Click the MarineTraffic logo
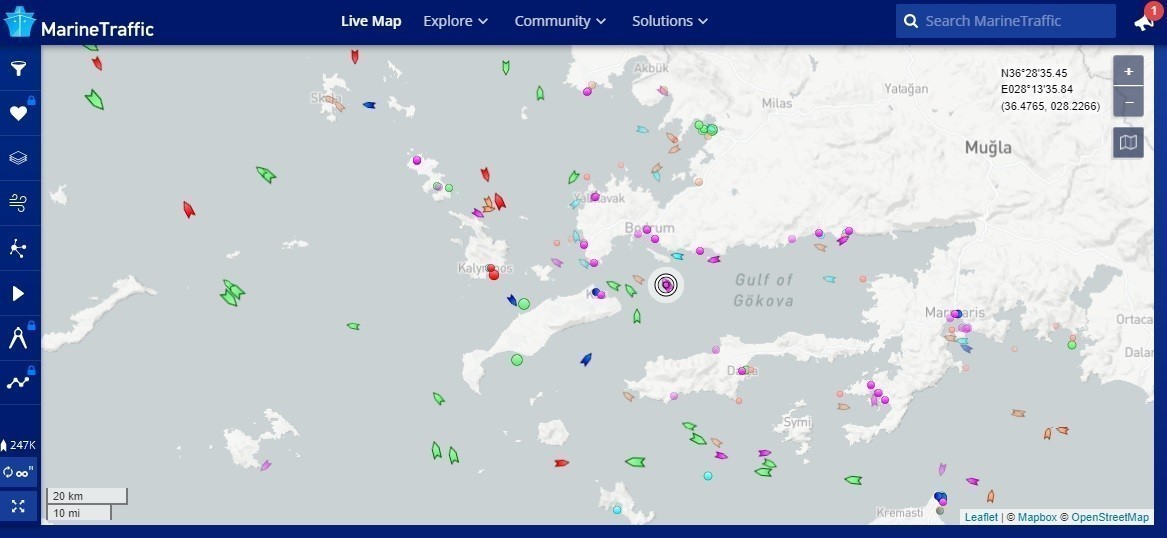1167x538 pixels. (x=80, y=24)
